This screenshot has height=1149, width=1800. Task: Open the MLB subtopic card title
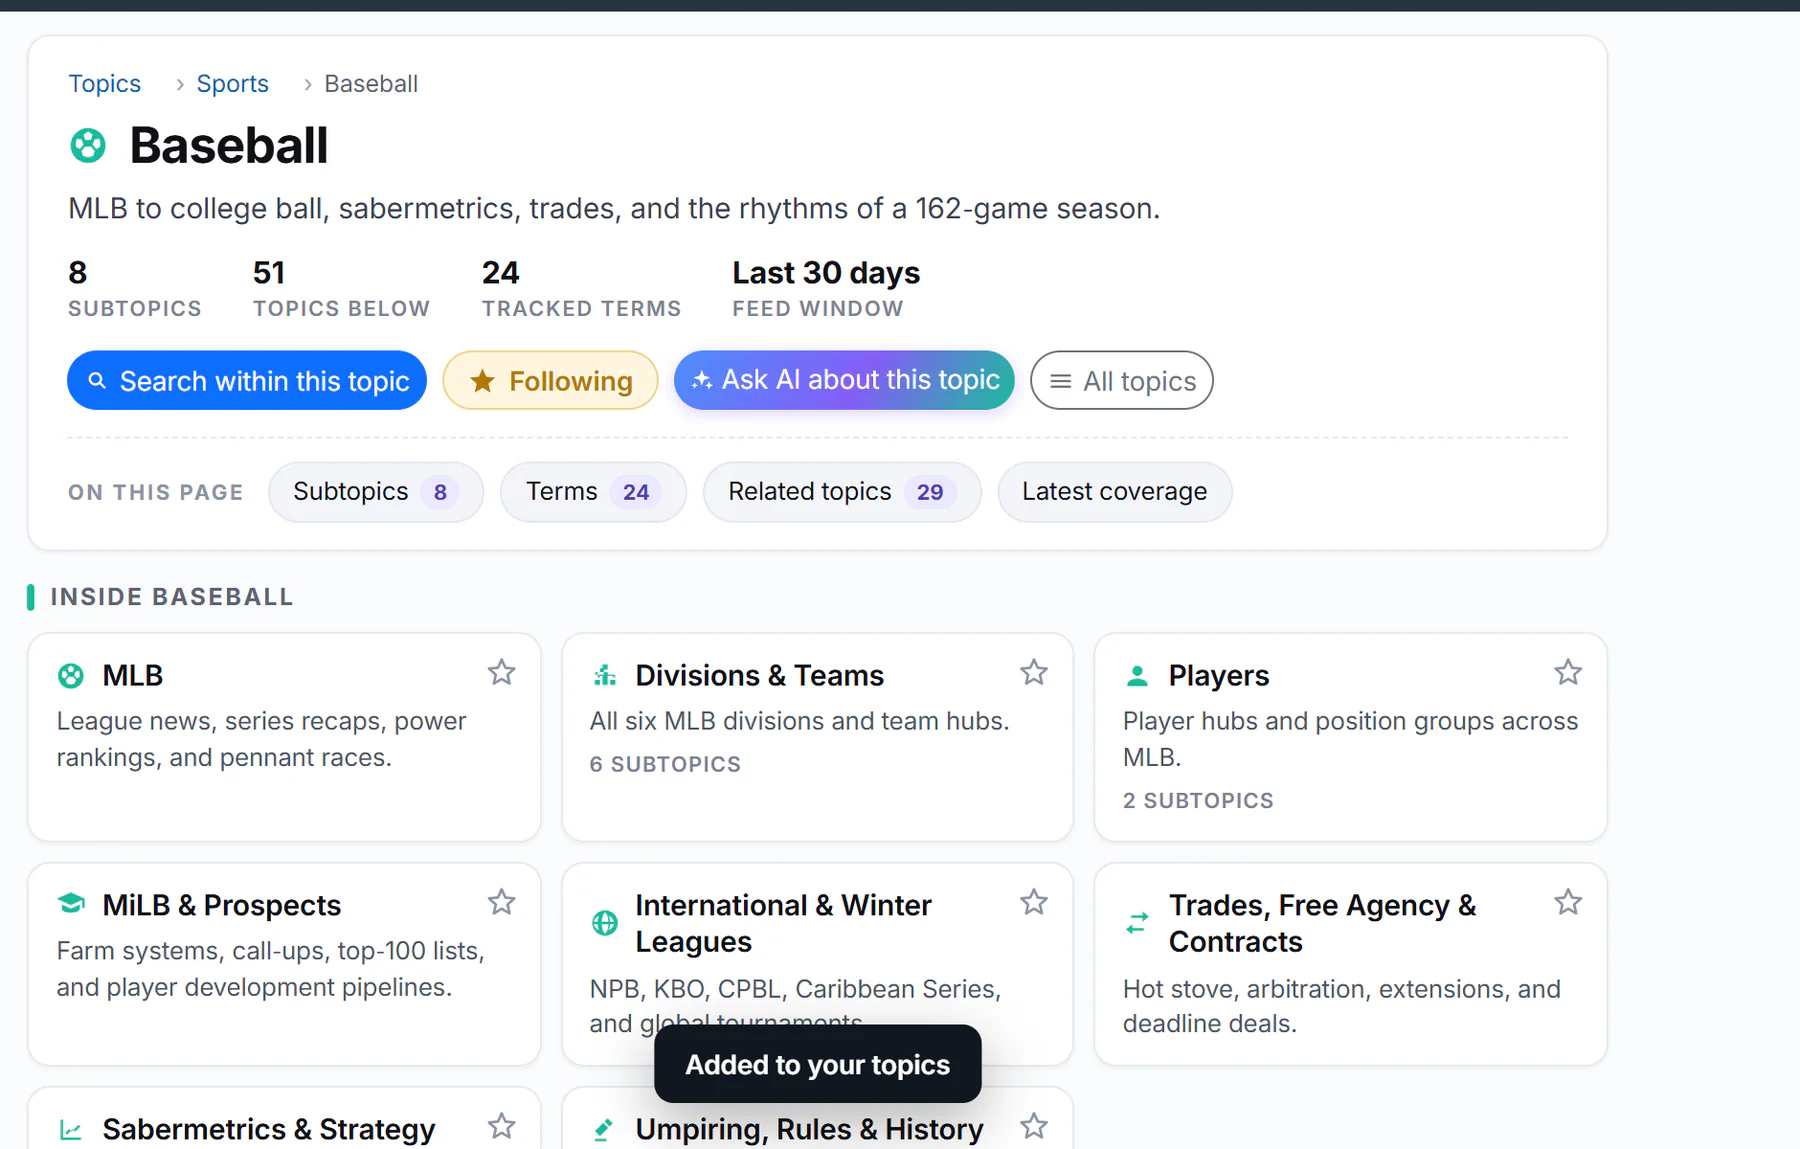coord(132,676)
